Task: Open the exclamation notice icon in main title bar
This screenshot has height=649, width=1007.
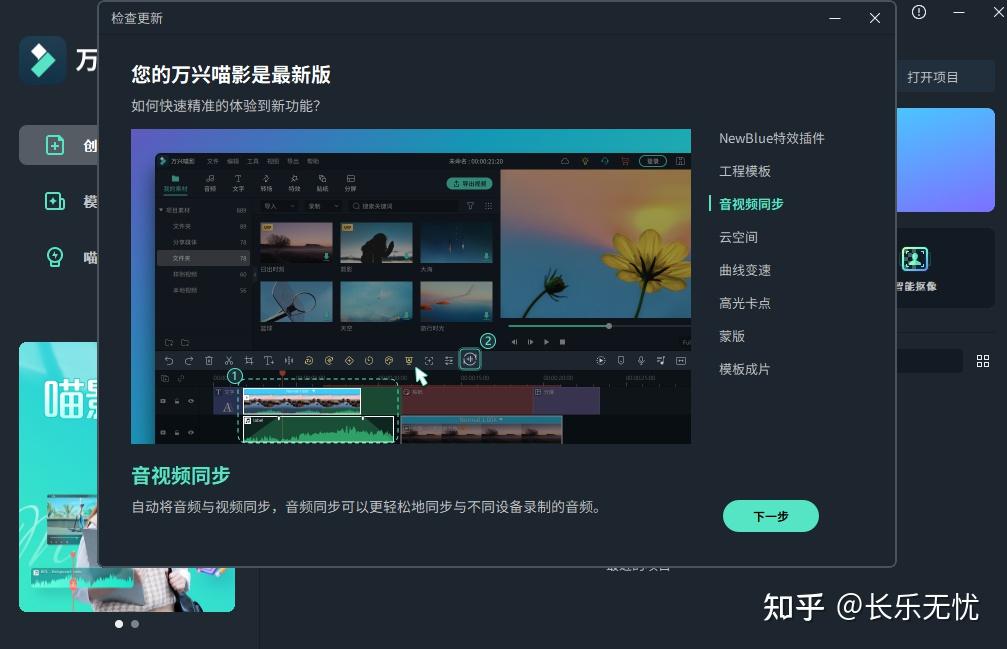Action: tap(919, 12)
